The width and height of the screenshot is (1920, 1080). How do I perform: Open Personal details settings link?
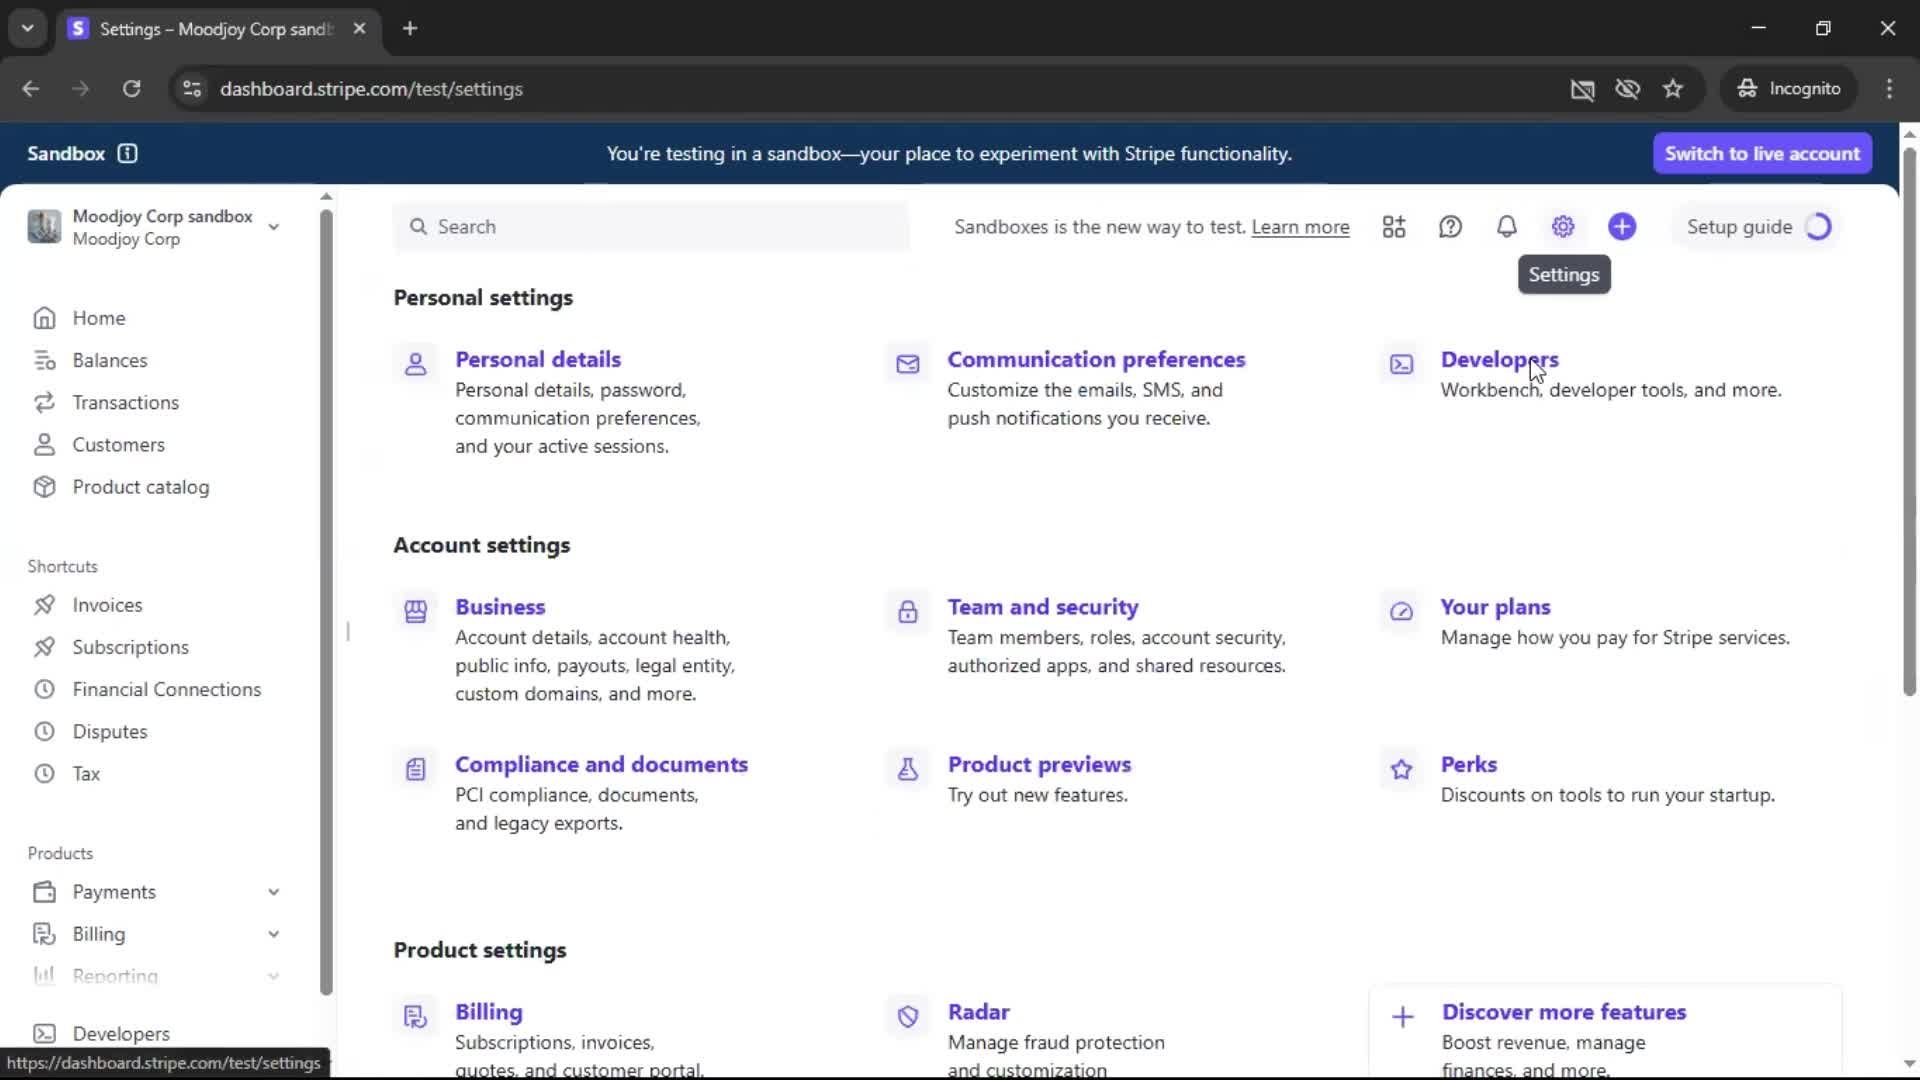[538, 359]
